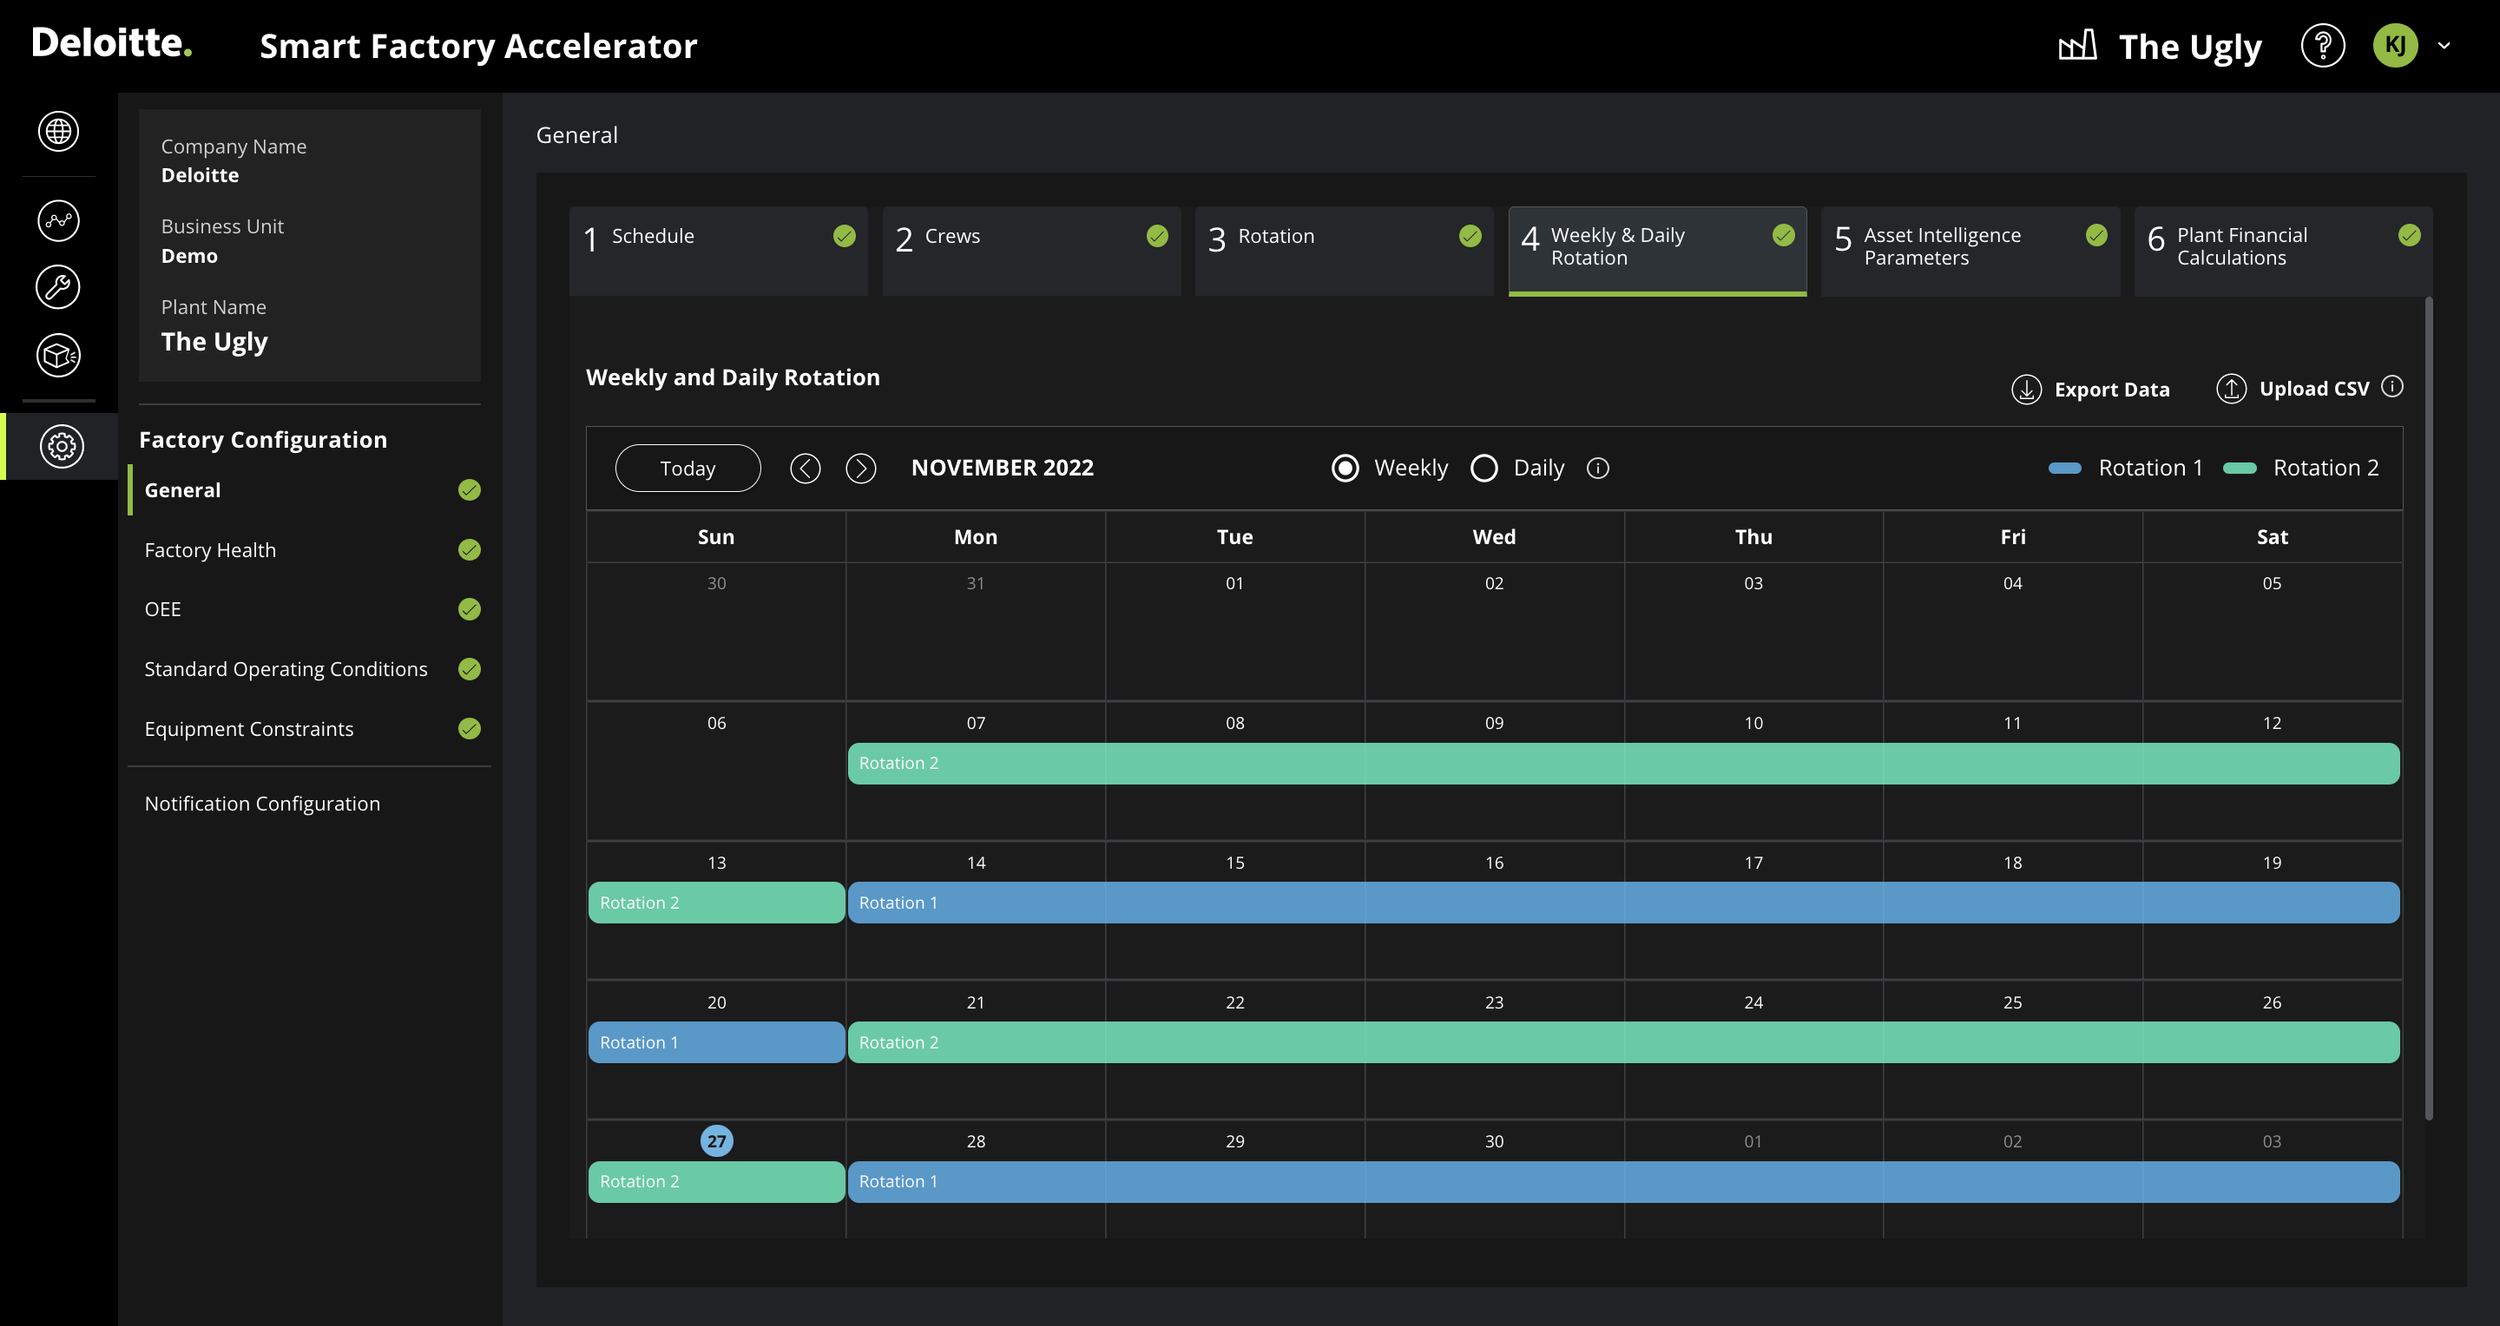The width and height of the screenshot is (2500, 1326).
Task: Open the globe overview icon in sidebar
Action: point(59,131)
